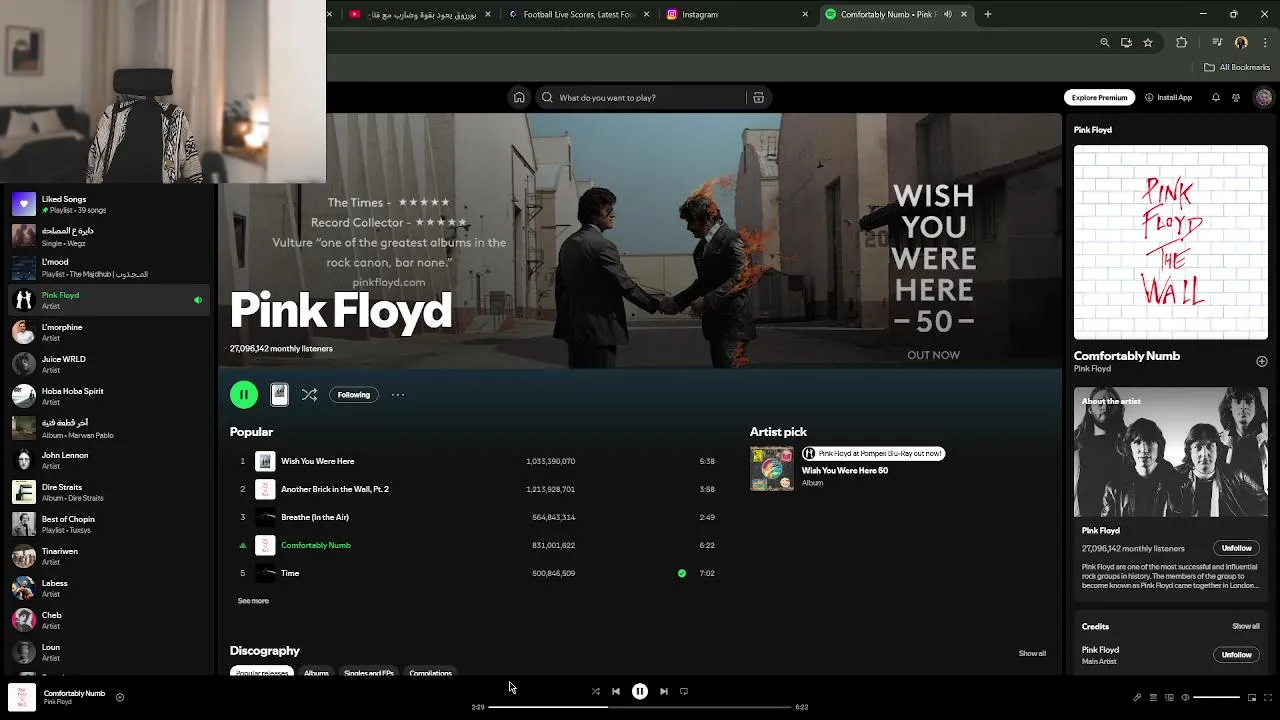Open Dire Straits album in library

coord(108,492)
